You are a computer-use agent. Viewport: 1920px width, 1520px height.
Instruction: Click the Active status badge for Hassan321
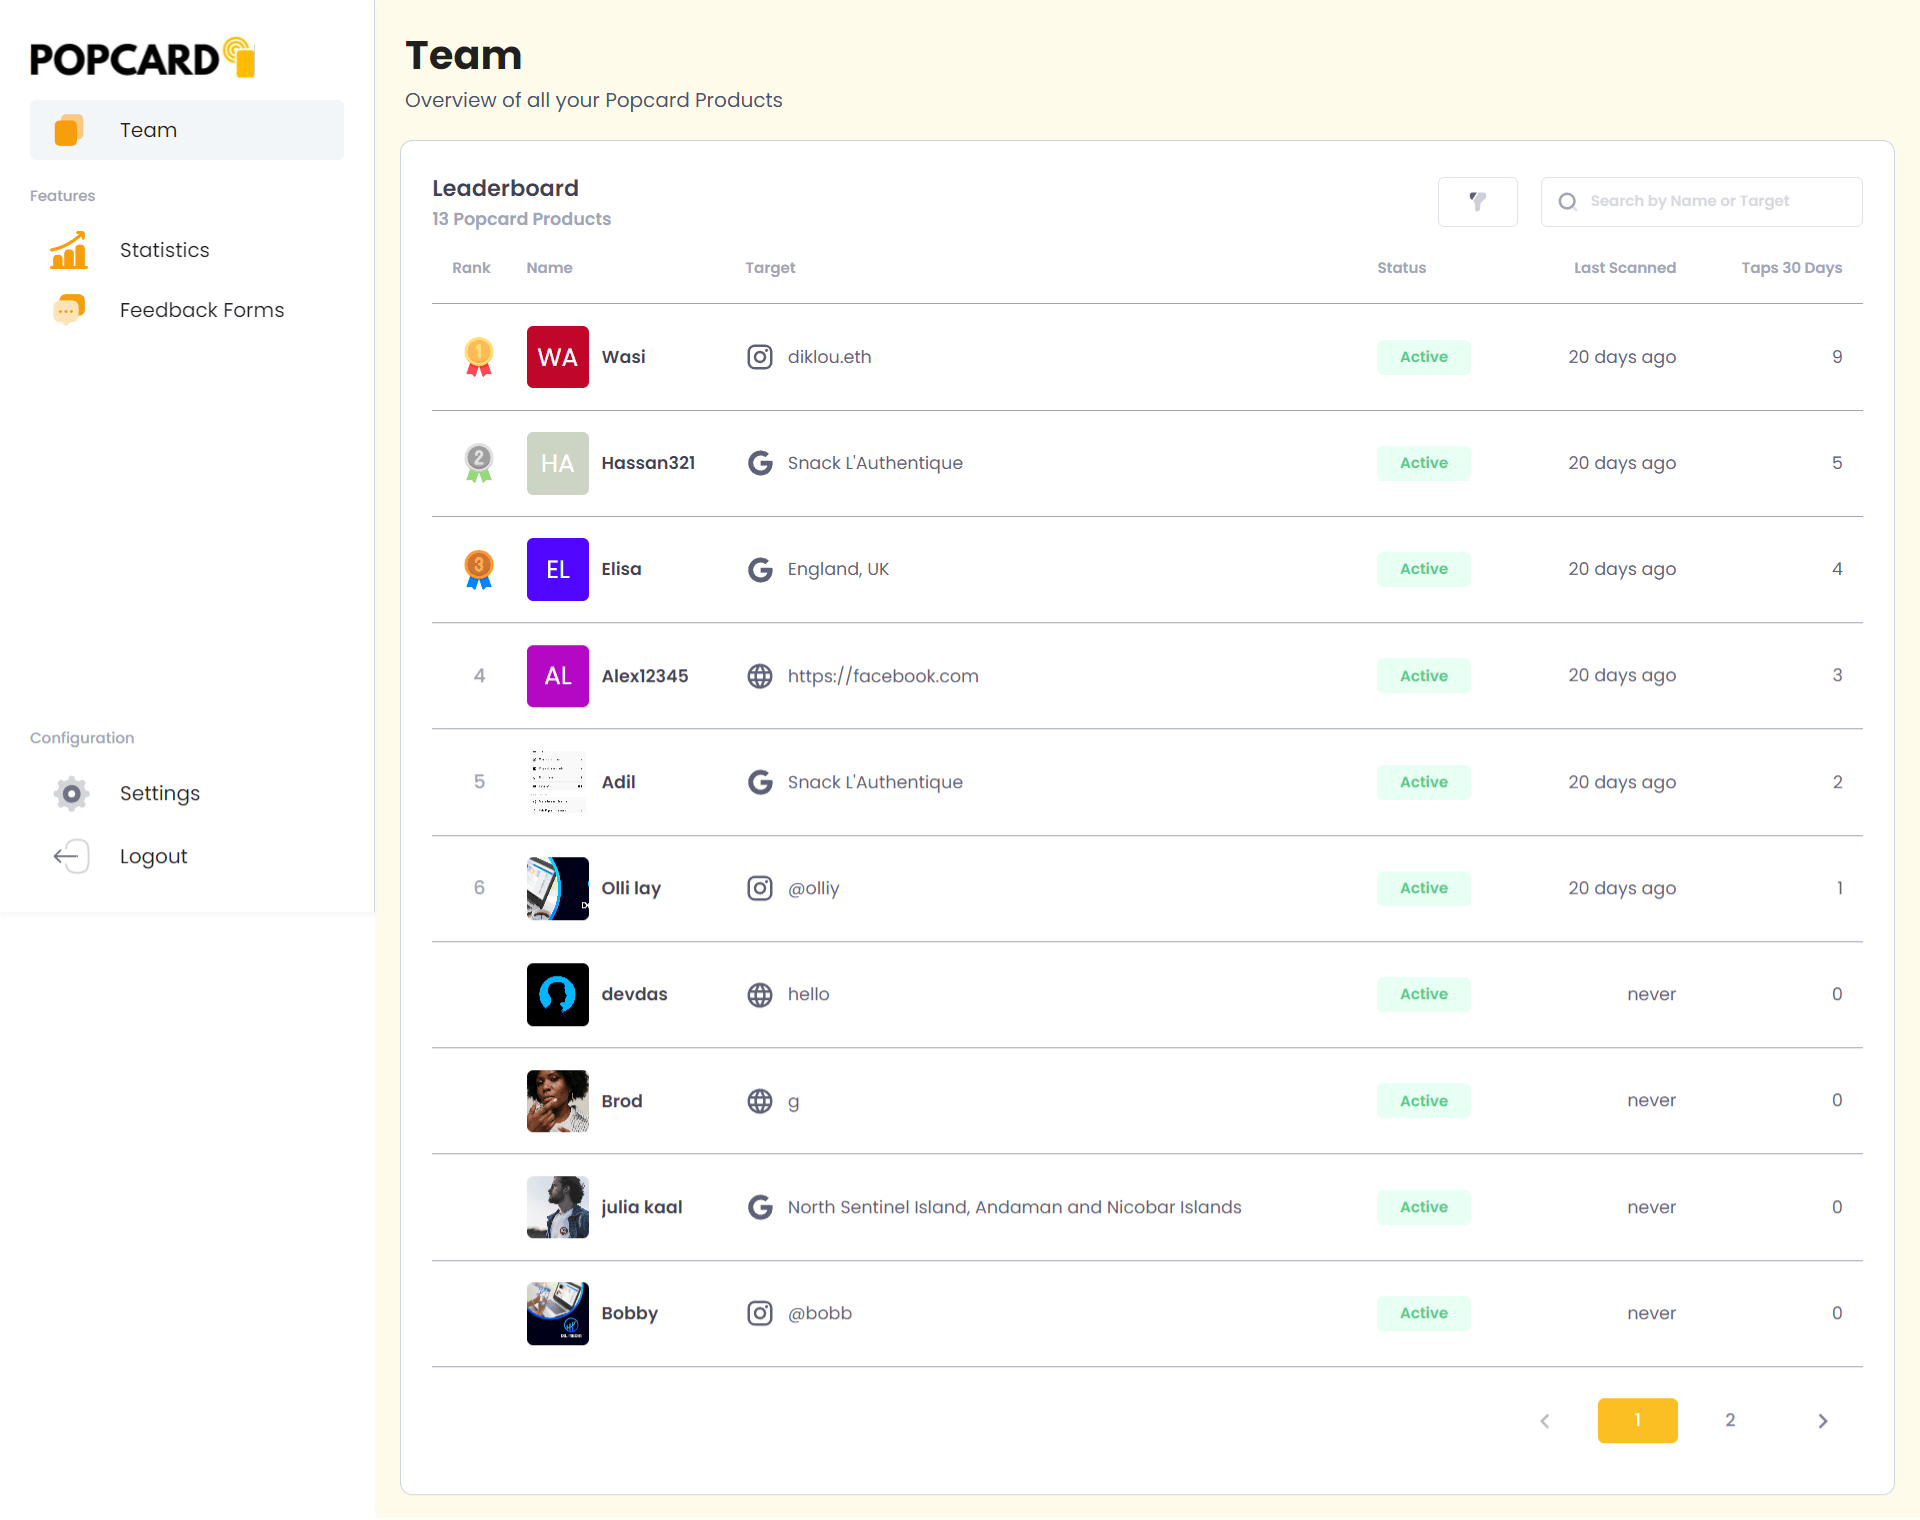[x=1423, y=463]
